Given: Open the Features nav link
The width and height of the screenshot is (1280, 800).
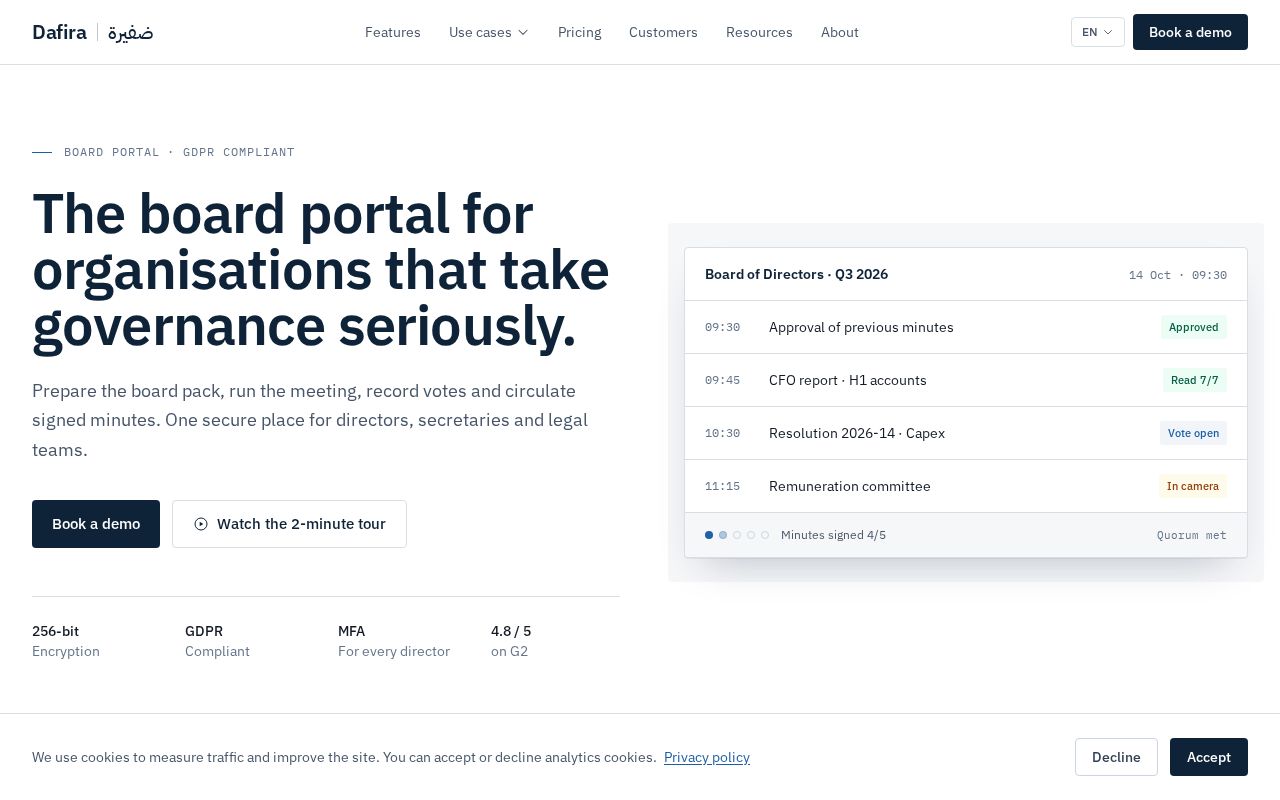Looking at the screenshot, I should (x=393, y=32).
